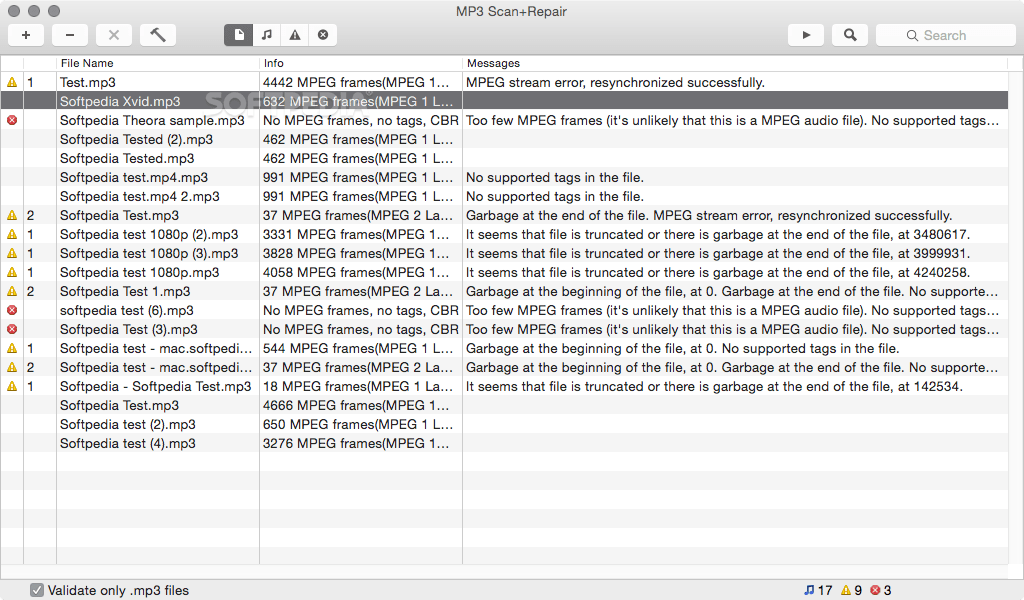Toggle the warning triangle filter
Screen dimensions: 1024x600
click(294, 34)
